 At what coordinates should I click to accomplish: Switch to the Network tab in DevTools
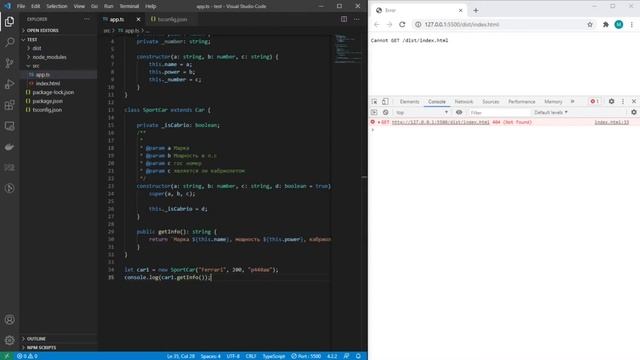(464, 101)
